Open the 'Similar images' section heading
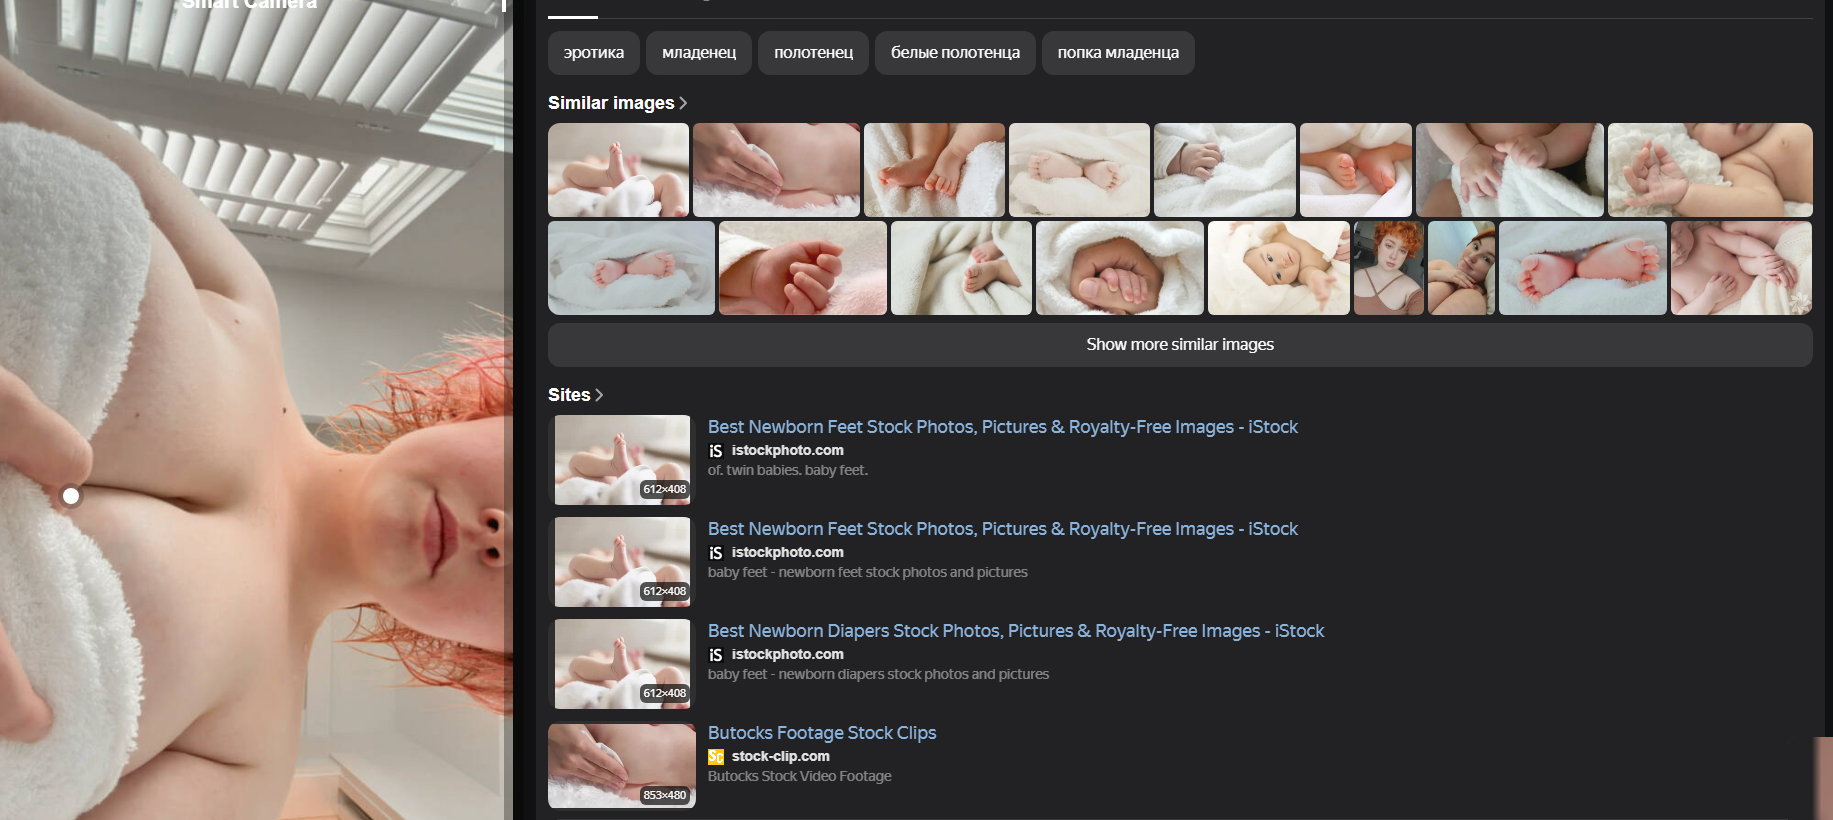 point(611,103)
